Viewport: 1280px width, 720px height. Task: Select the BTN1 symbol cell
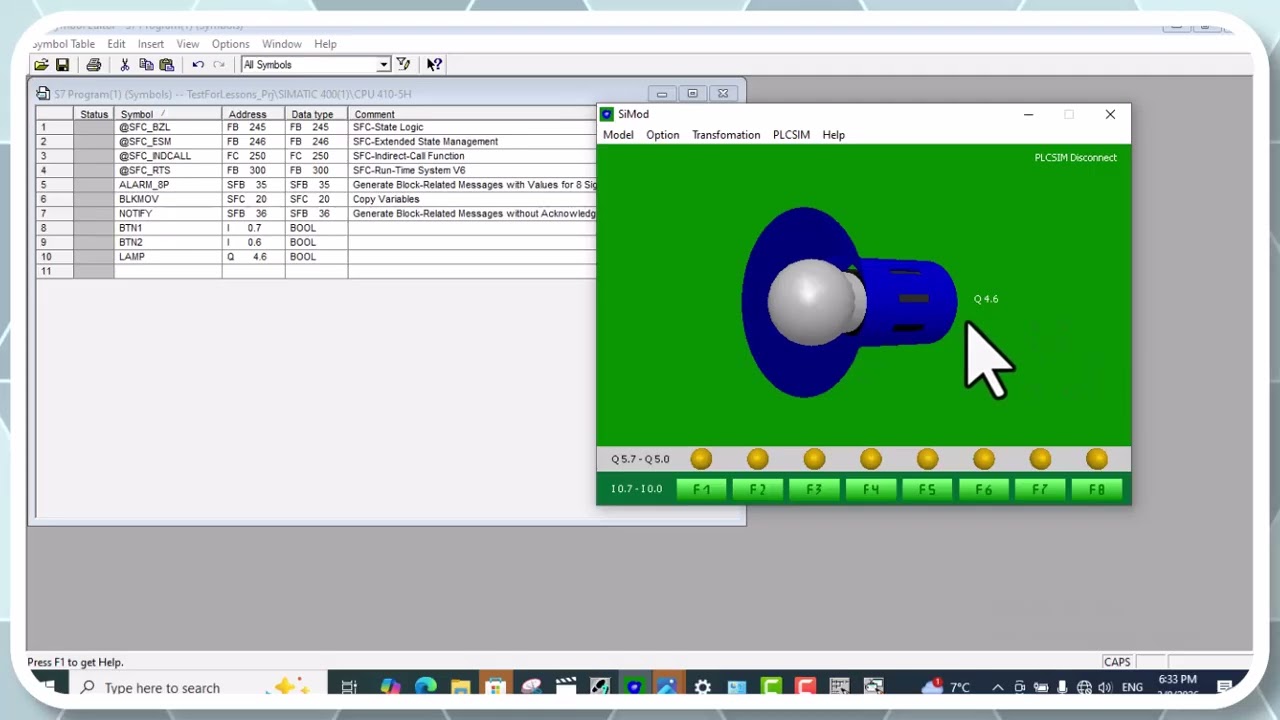click(168, 228)
